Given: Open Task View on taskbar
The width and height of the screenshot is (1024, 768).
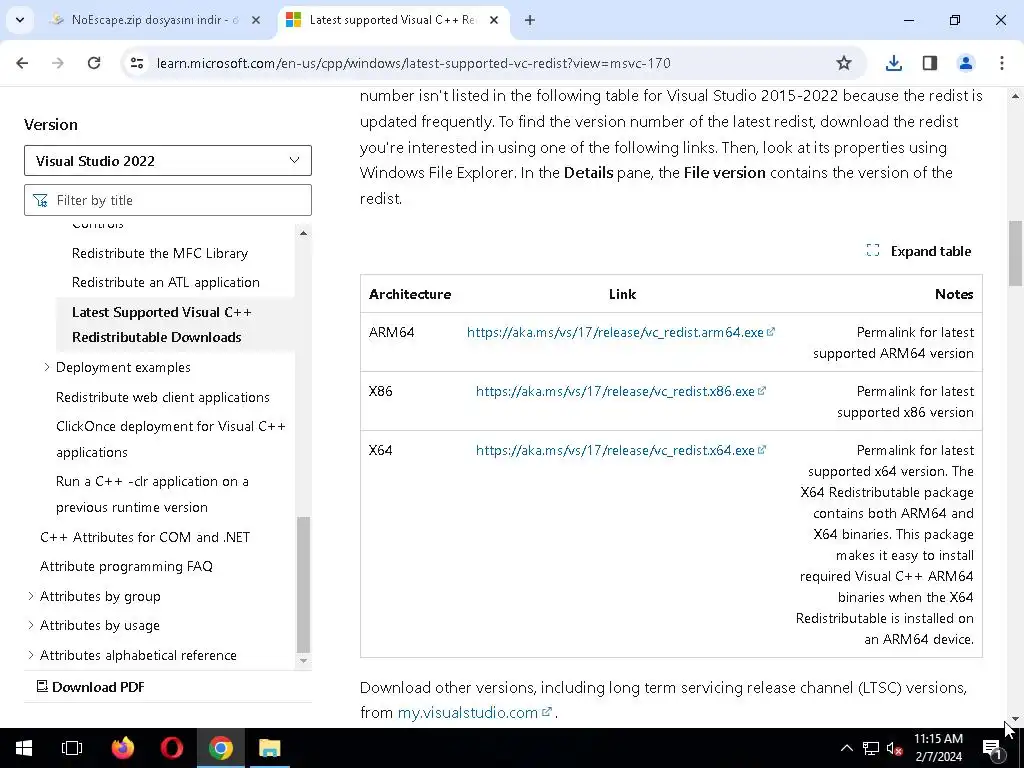Looking at the screenshot, I should pyautogui.click(x=72, y=748).
